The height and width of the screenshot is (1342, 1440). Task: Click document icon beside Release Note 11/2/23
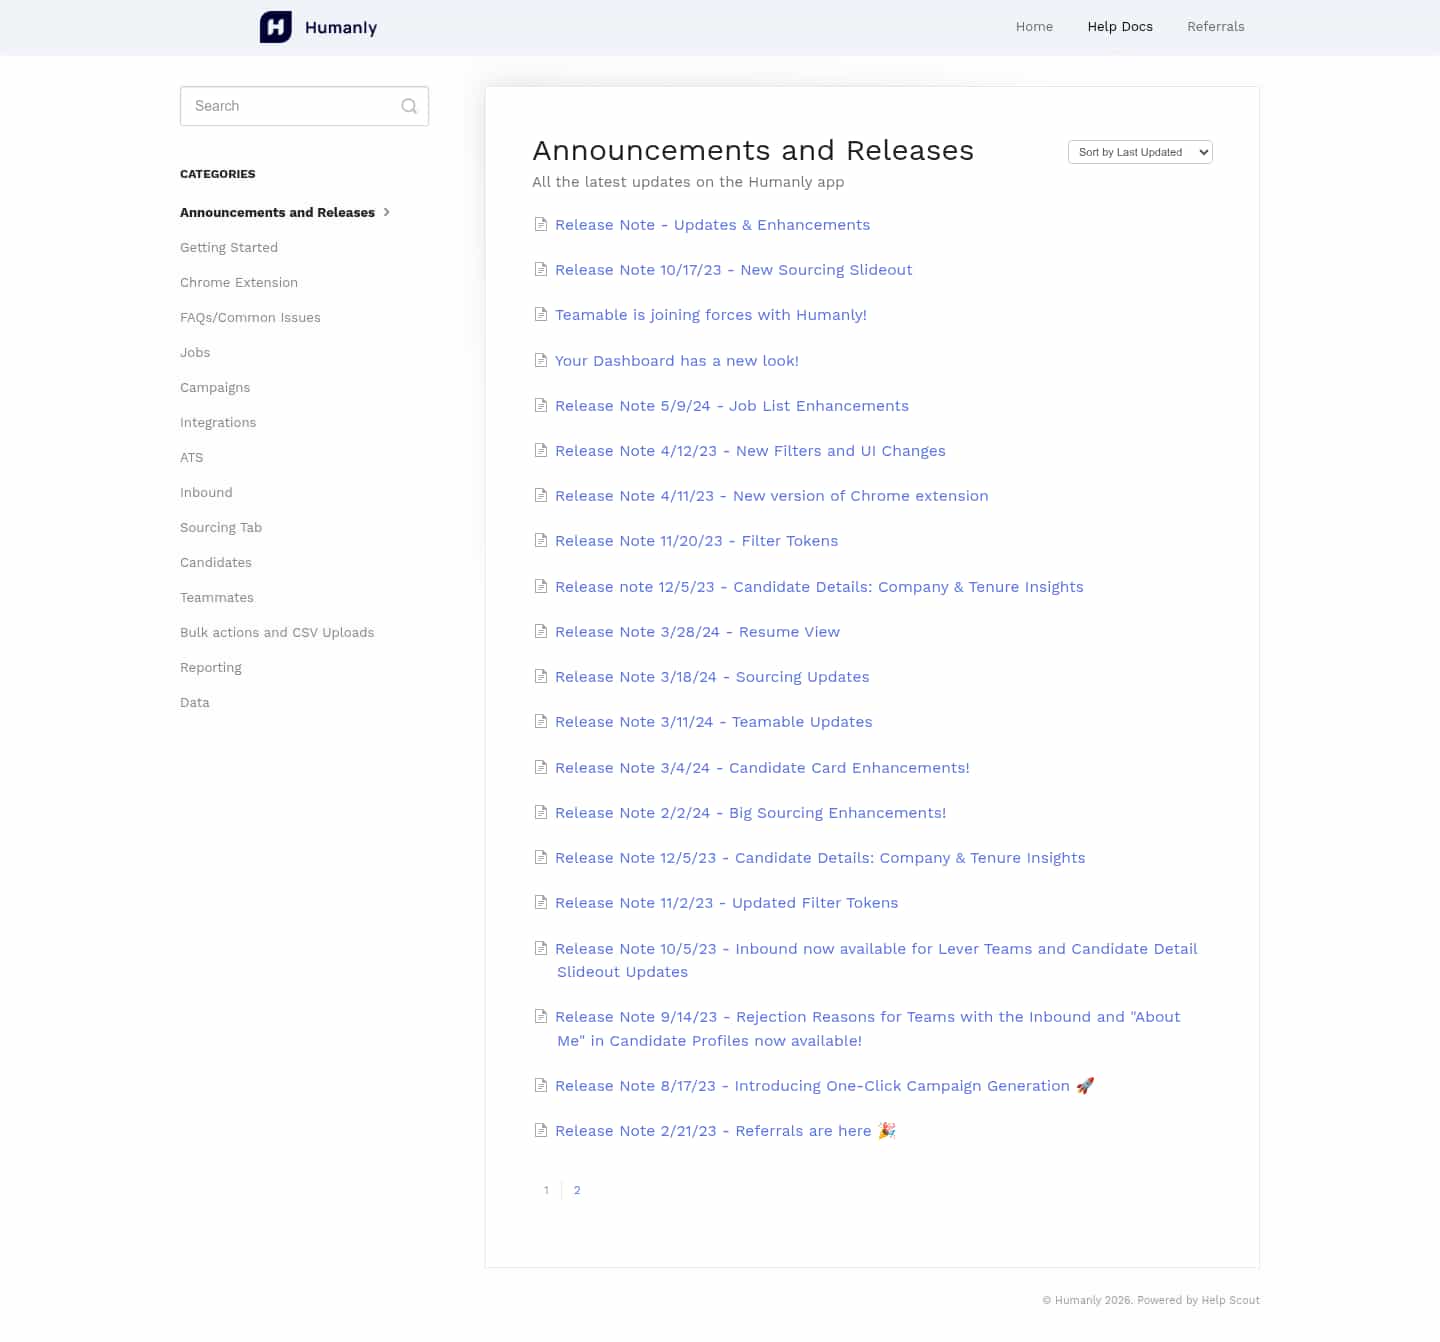tap(541, 902)
